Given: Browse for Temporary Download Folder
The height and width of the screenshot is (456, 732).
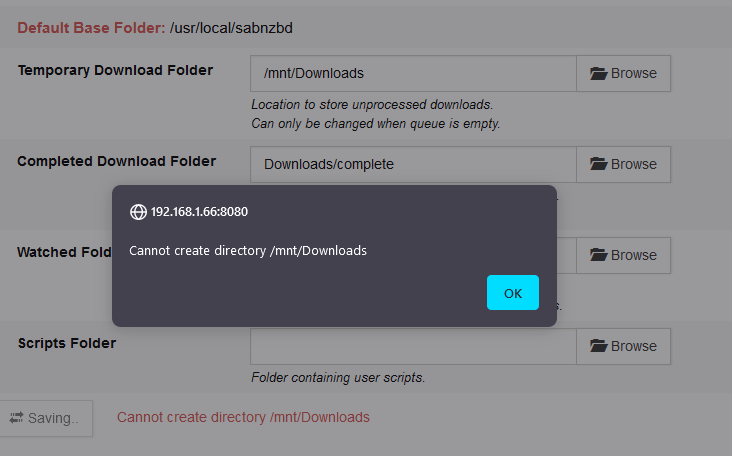Looking at the screenshot, I should (623, 73).
